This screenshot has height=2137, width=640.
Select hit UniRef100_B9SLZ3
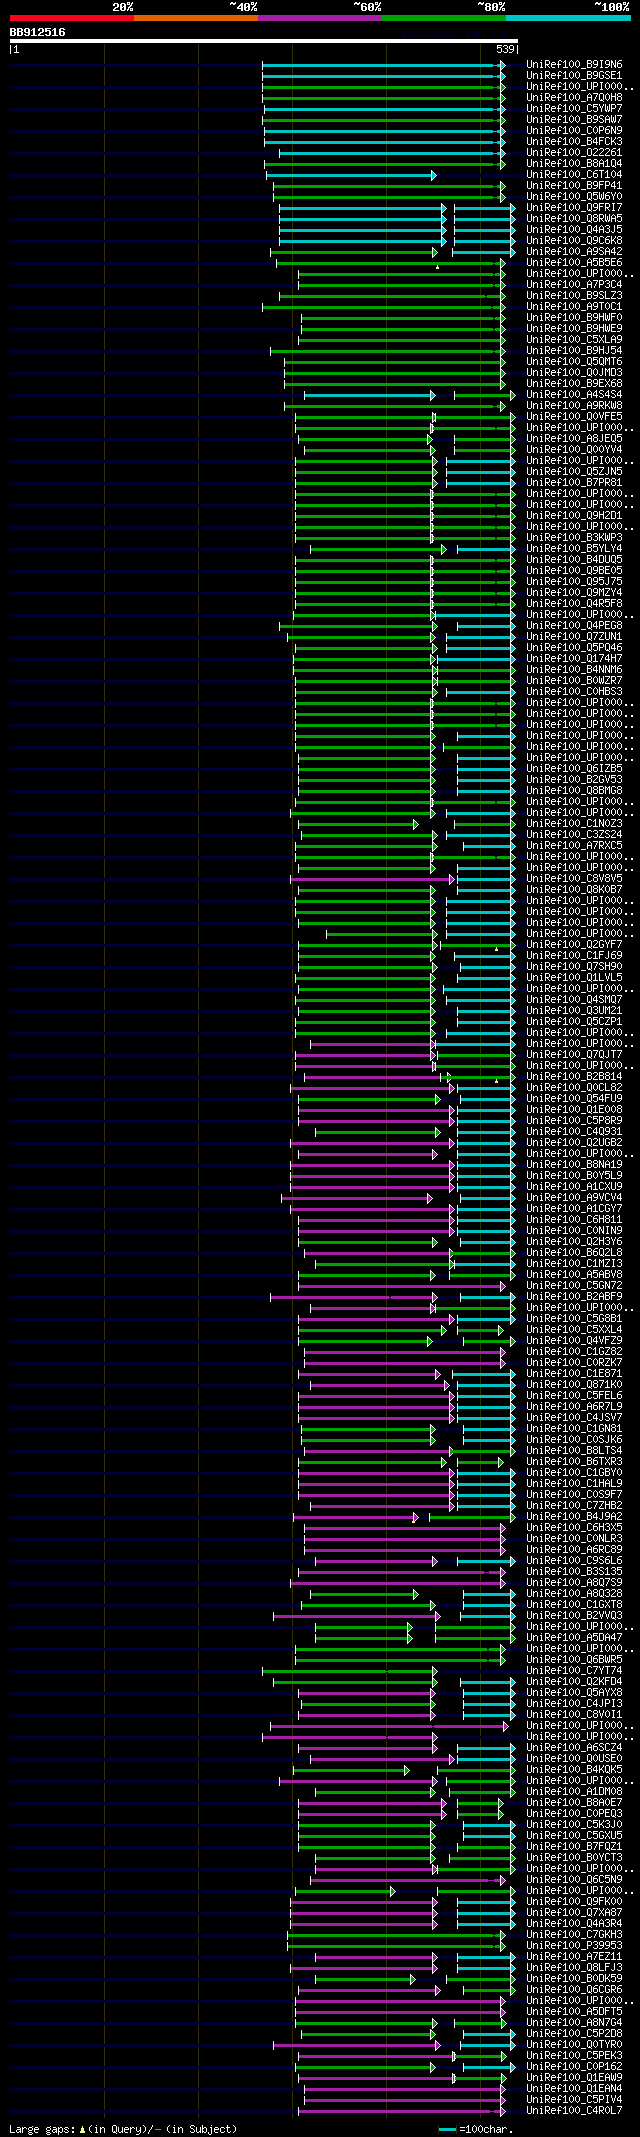[574, 295]
